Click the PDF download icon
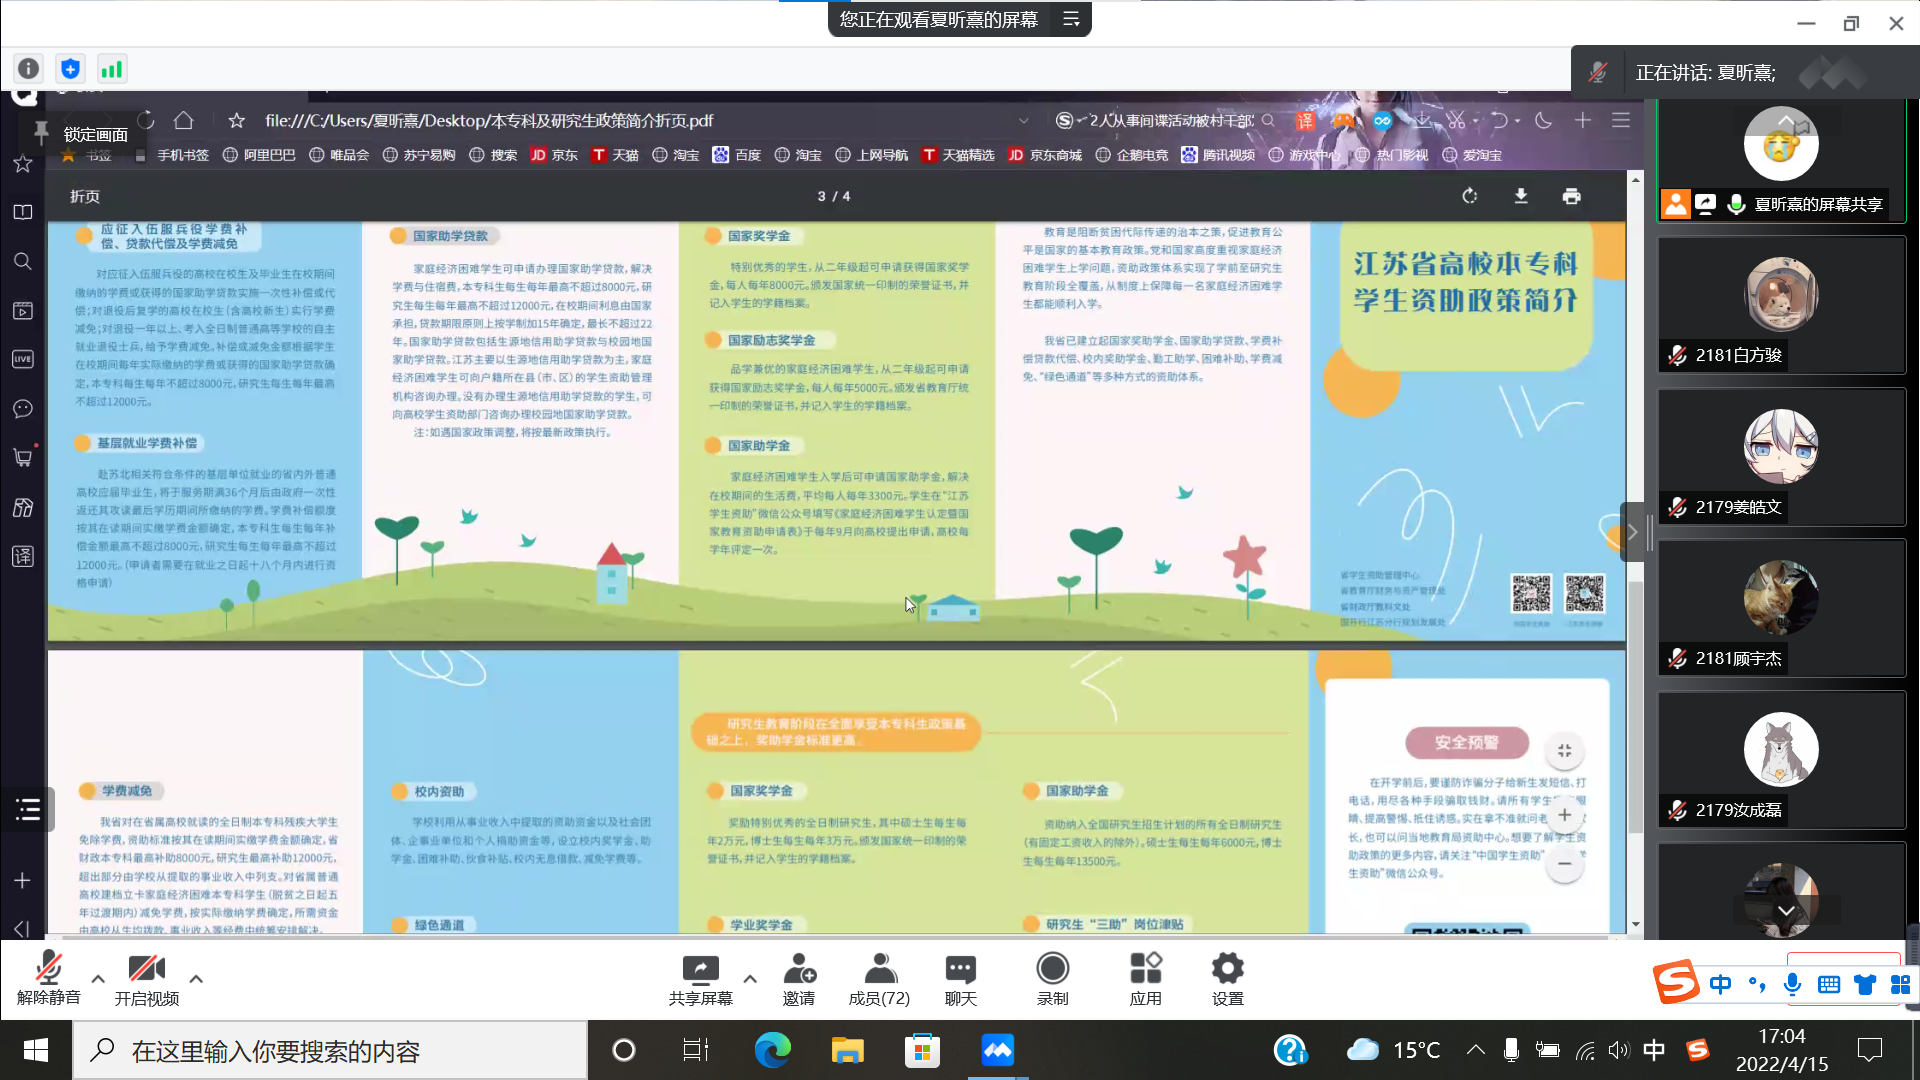1920x1080 pixels. click(x=1520, y=196)
